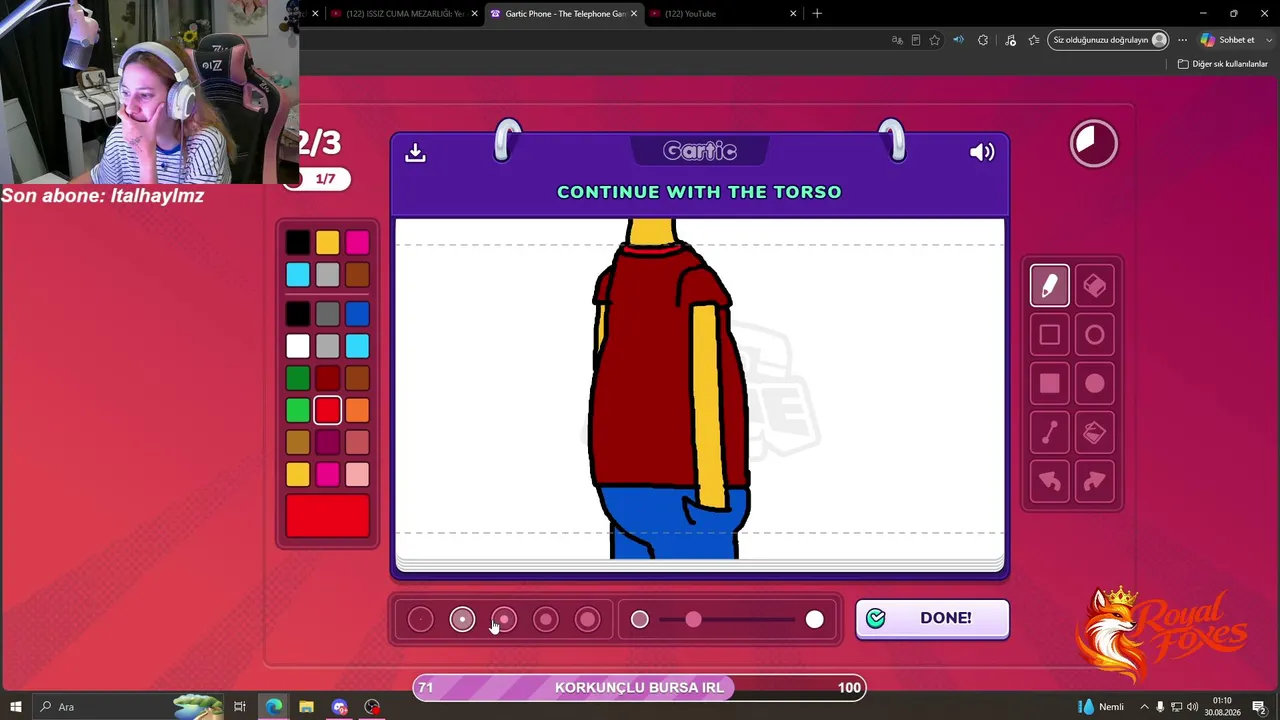Click the DONE! button
Image resolution: width=1280 pixels, height=720 pixels.
click(932, 618)
